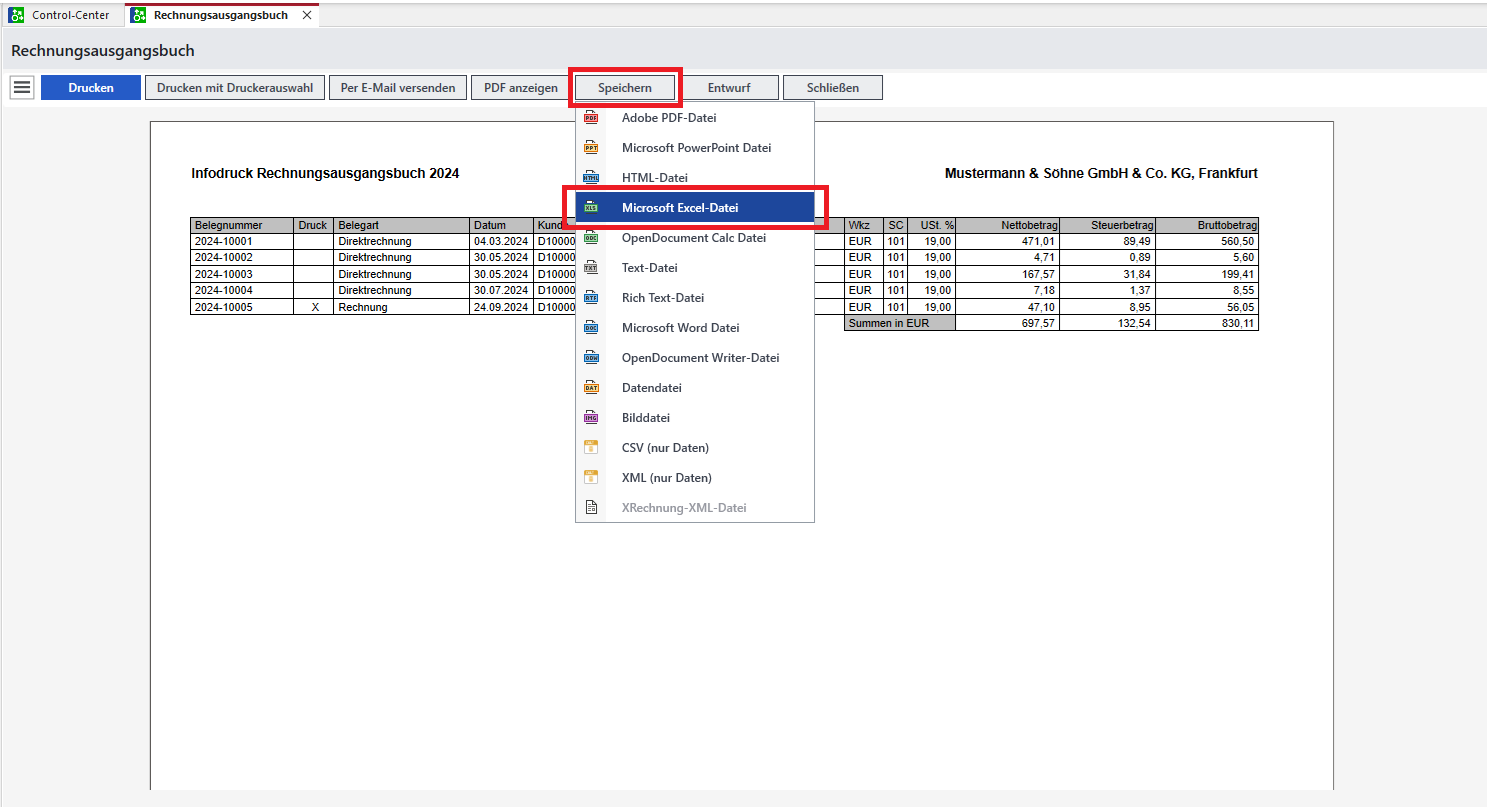
Task: Click the PDF anzeigen button
Action: [x=521, y=88]
